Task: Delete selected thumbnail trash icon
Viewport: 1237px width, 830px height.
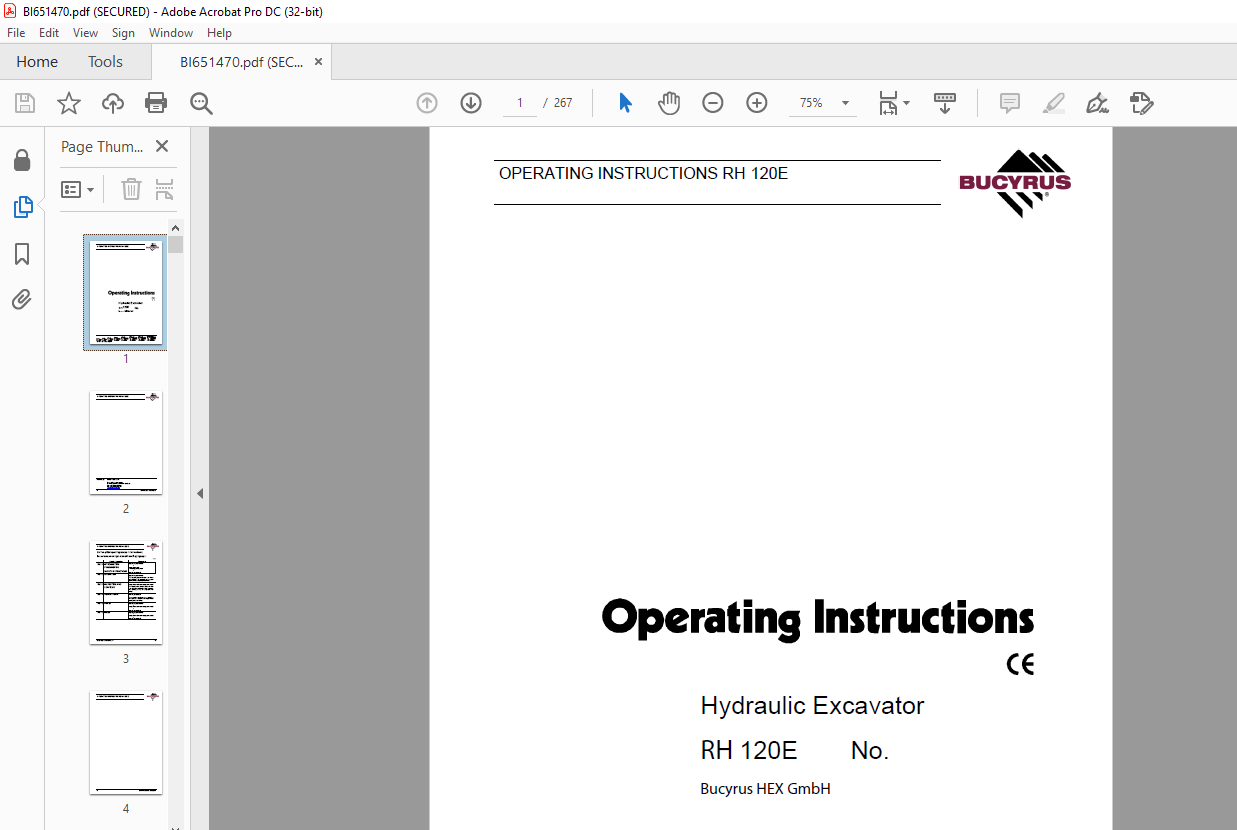Action: (x=131, y=189)
